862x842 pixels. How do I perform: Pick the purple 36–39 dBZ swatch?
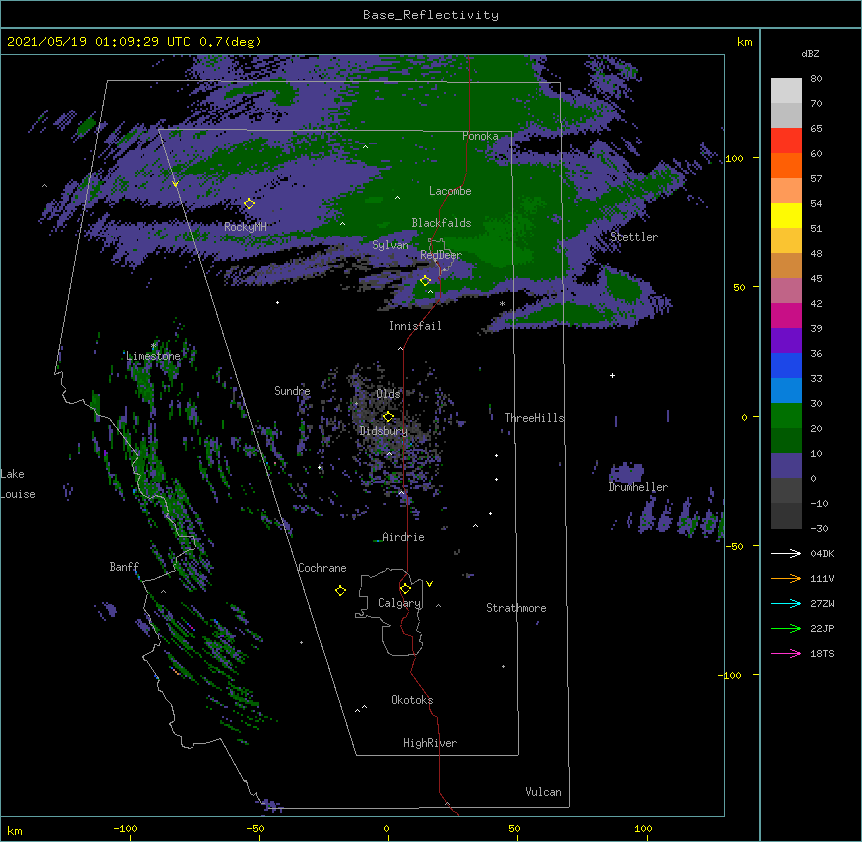[x=786, y=341]
